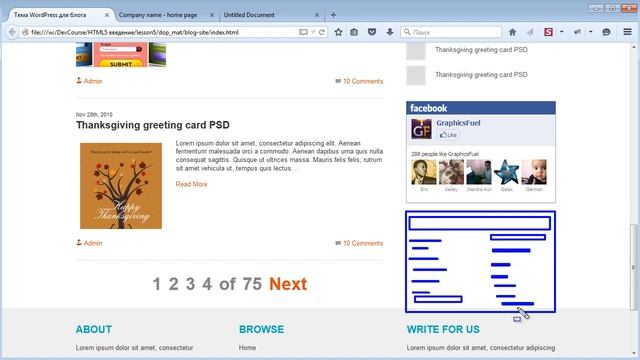Image resolution: width=640 pixels, height=360 pixels.
Task: Click the facebook header logo in widget
Action: point(429,108)
